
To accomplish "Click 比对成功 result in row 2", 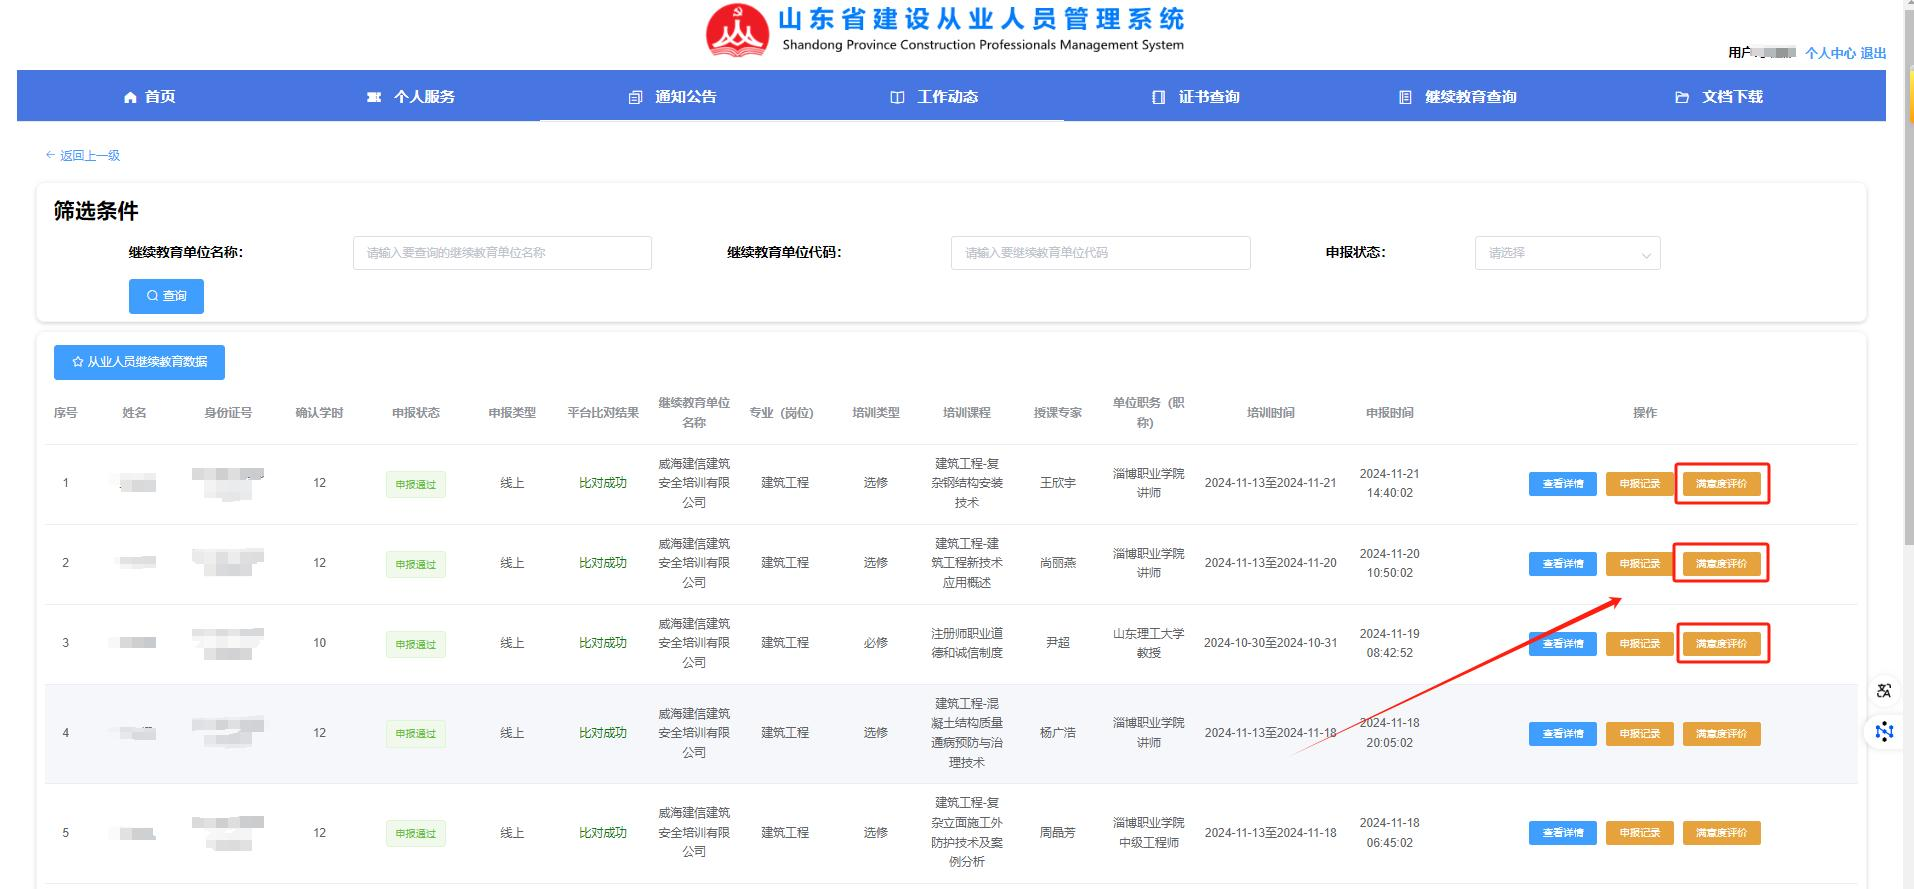I will 603,563.
